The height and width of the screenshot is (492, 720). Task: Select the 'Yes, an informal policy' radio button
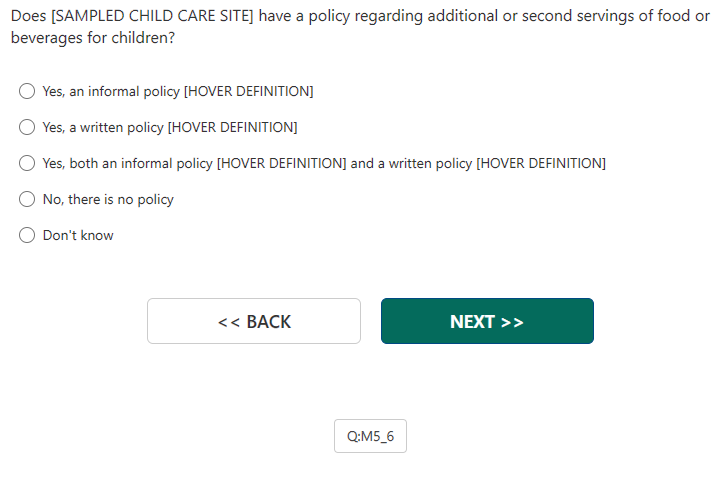point(28,91)
